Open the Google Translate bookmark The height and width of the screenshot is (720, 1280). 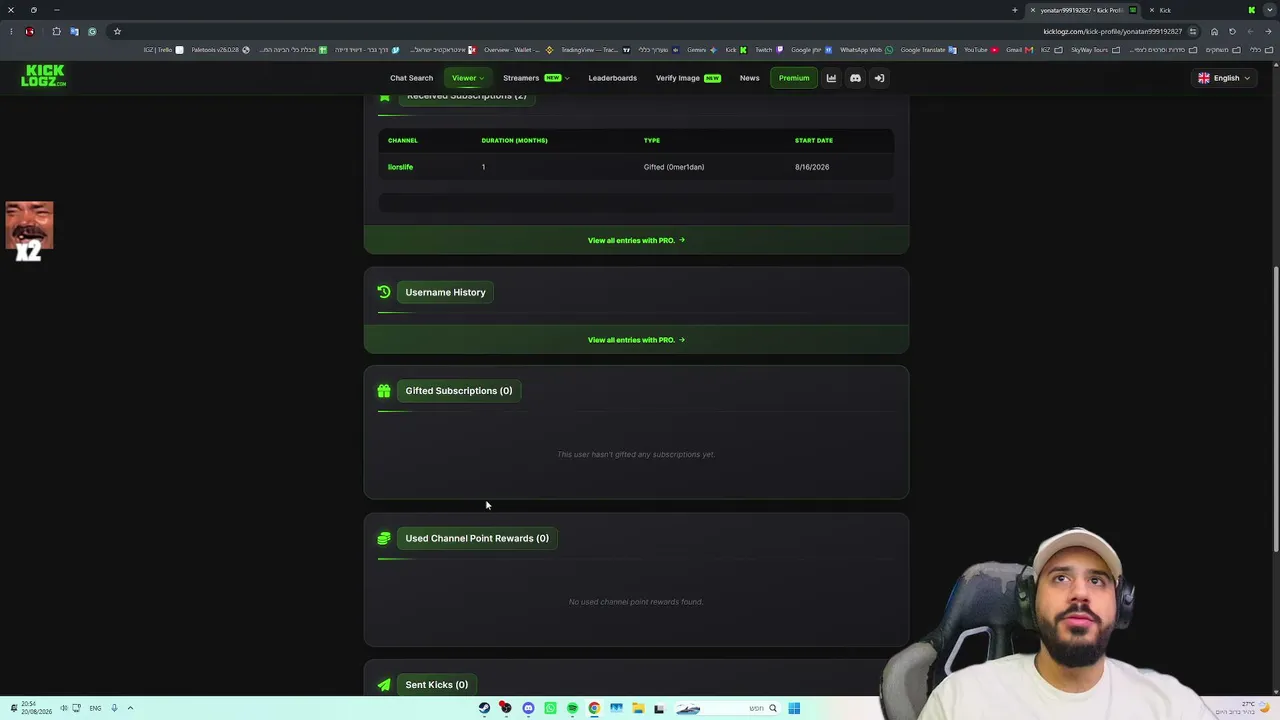[x=928, y=50]
